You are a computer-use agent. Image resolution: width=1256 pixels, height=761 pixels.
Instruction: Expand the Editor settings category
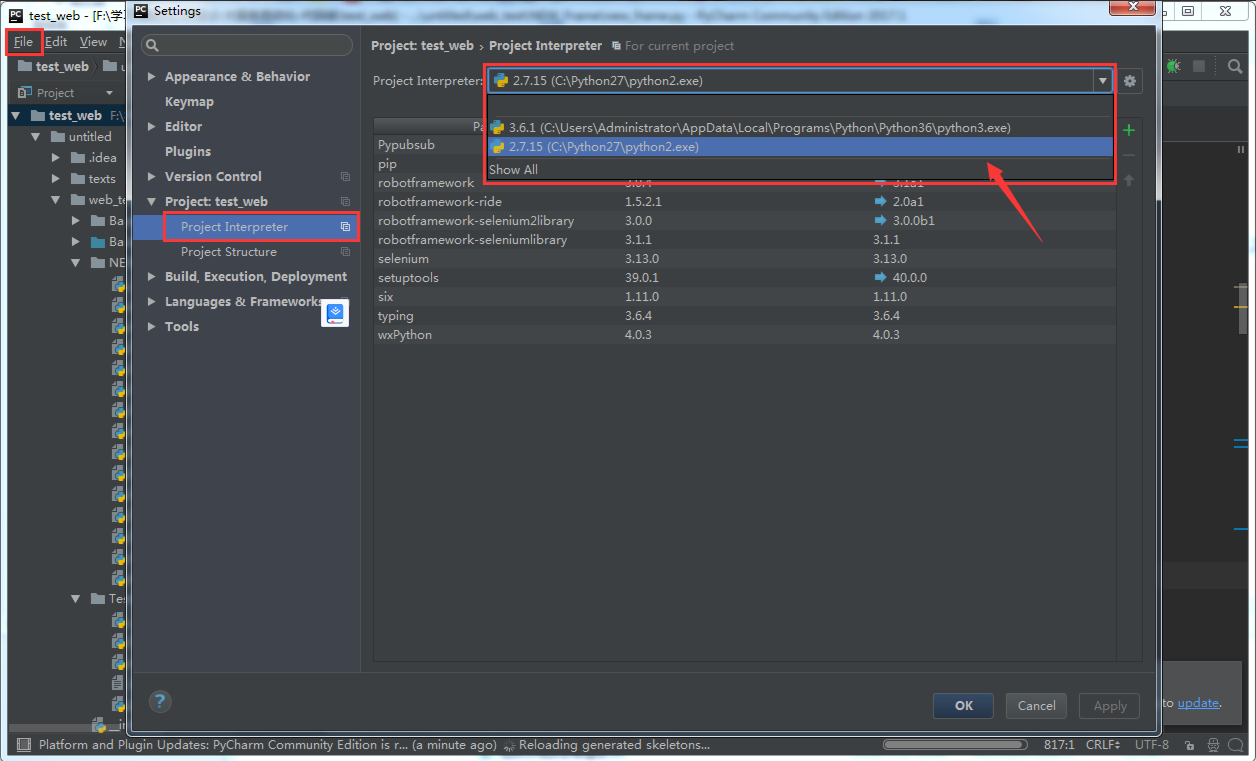(152, 127)
